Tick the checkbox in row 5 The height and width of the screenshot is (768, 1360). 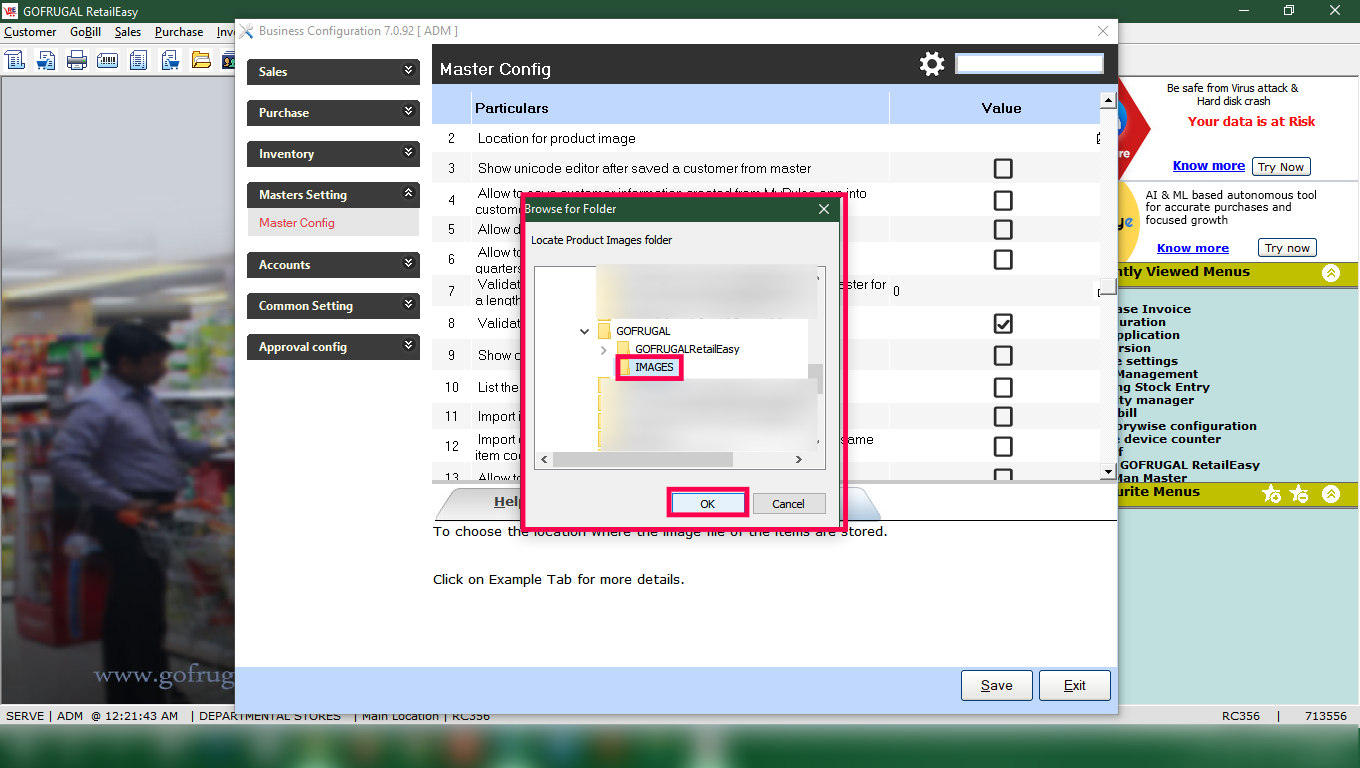coord(1003,229)
